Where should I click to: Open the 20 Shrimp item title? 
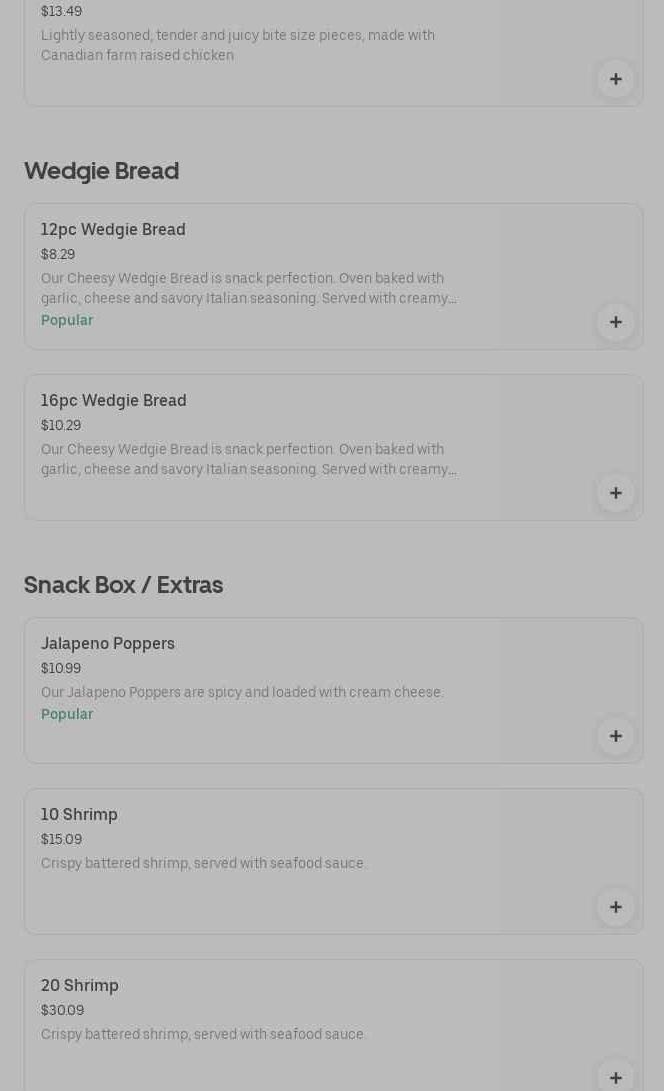click(80, 986)
